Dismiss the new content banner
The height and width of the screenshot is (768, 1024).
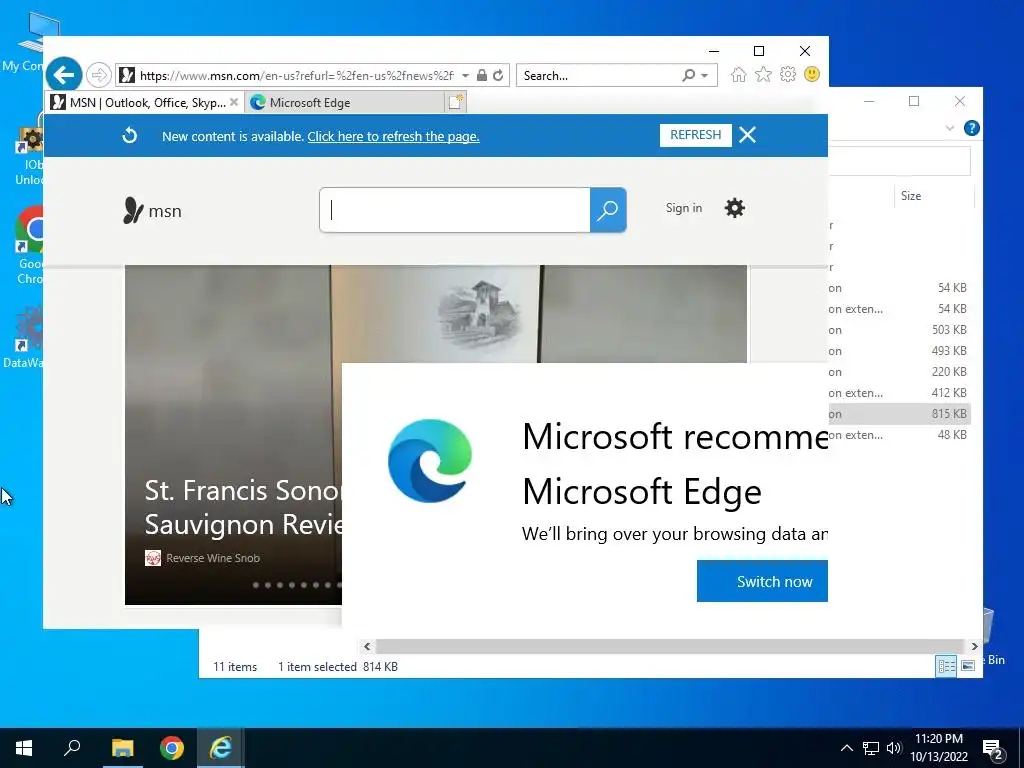point(748,135)
